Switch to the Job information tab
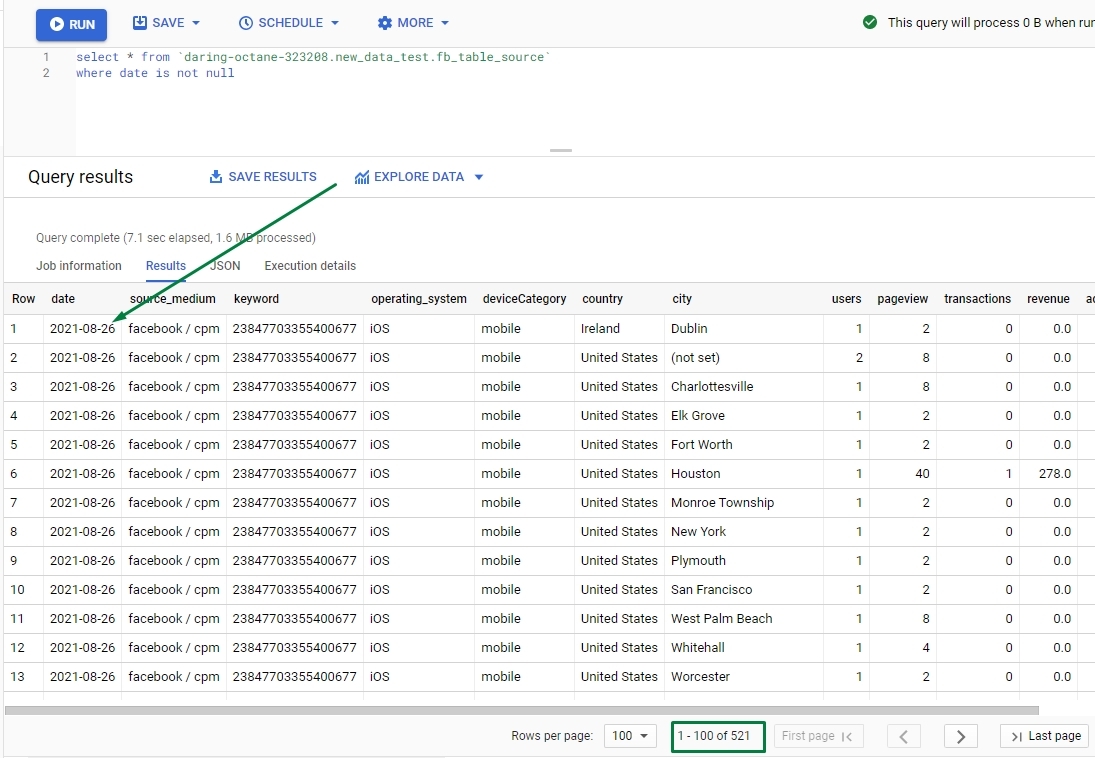Image resolution: width=1095 pixels, height=758 pixels. [x=79, y=265]
